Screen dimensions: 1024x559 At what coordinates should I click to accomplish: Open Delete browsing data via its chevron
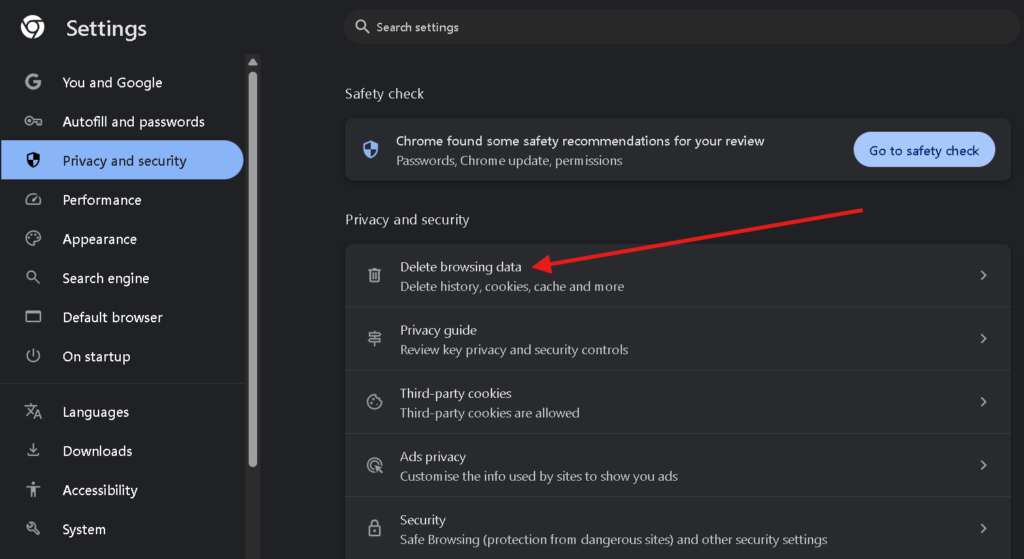(983, 275)
